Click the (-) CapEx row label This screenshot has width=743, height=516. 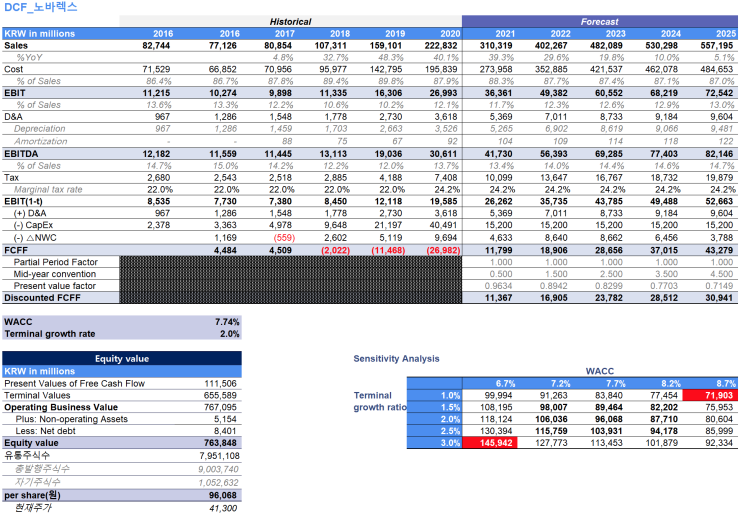(x=33, y=225)
